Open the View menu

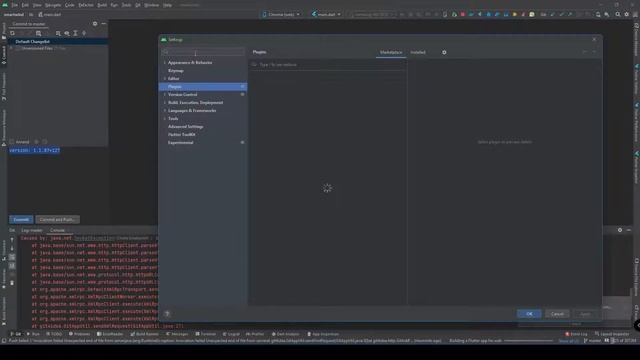pos(37,5)
